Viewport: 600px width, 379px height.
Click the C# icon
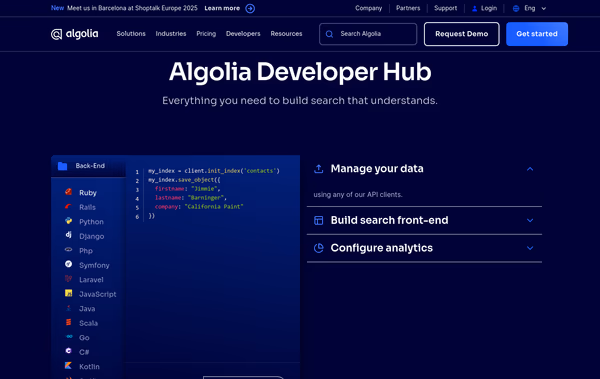click(68, 351)
